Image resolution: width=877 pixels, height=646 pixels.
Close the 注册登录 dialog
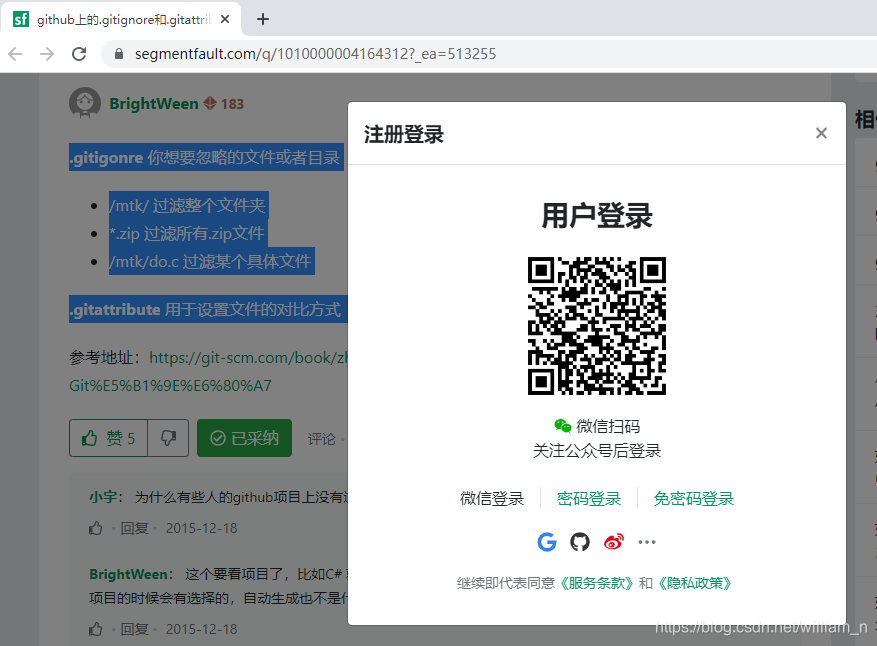coord(821,133)
